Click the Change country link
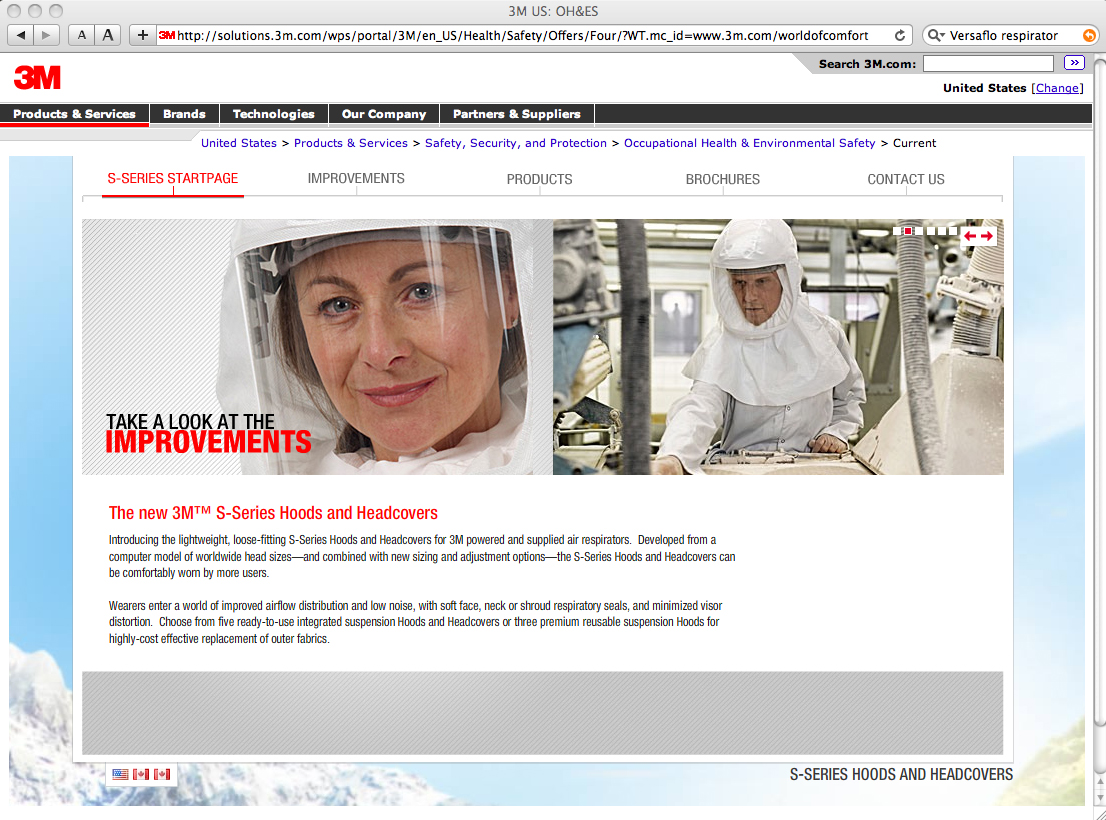This screenshot has height=820, width=1106. 1057,88
